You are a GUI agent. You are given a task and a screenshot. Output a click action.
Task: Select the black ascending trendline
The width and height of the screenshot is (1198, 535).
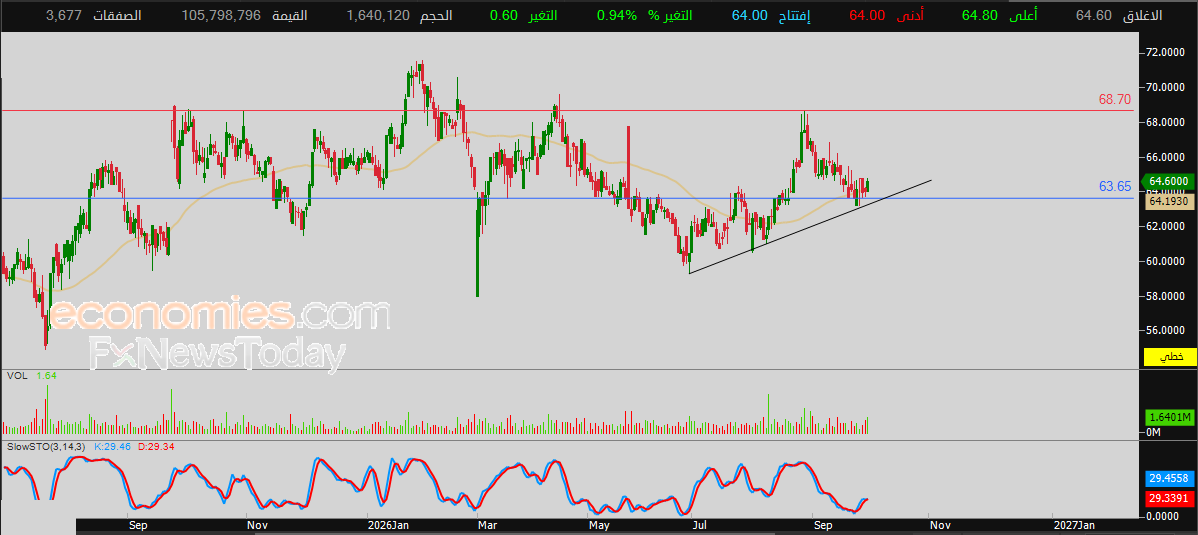810,227
